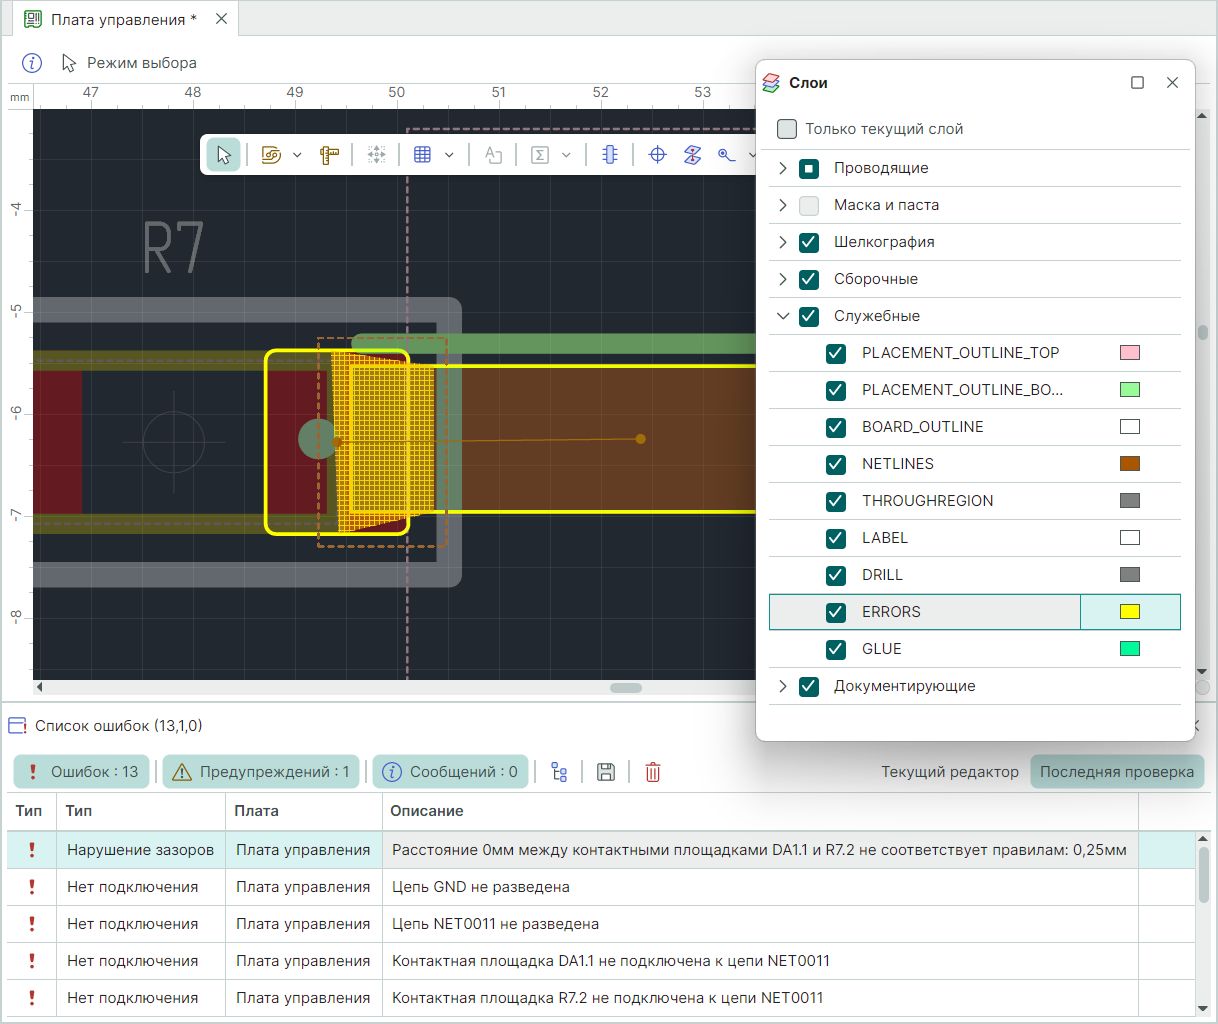The width and height of the screenshot is (1218, 1024).
Task: Click the blue grid table icon
Action: coord(422,155)
